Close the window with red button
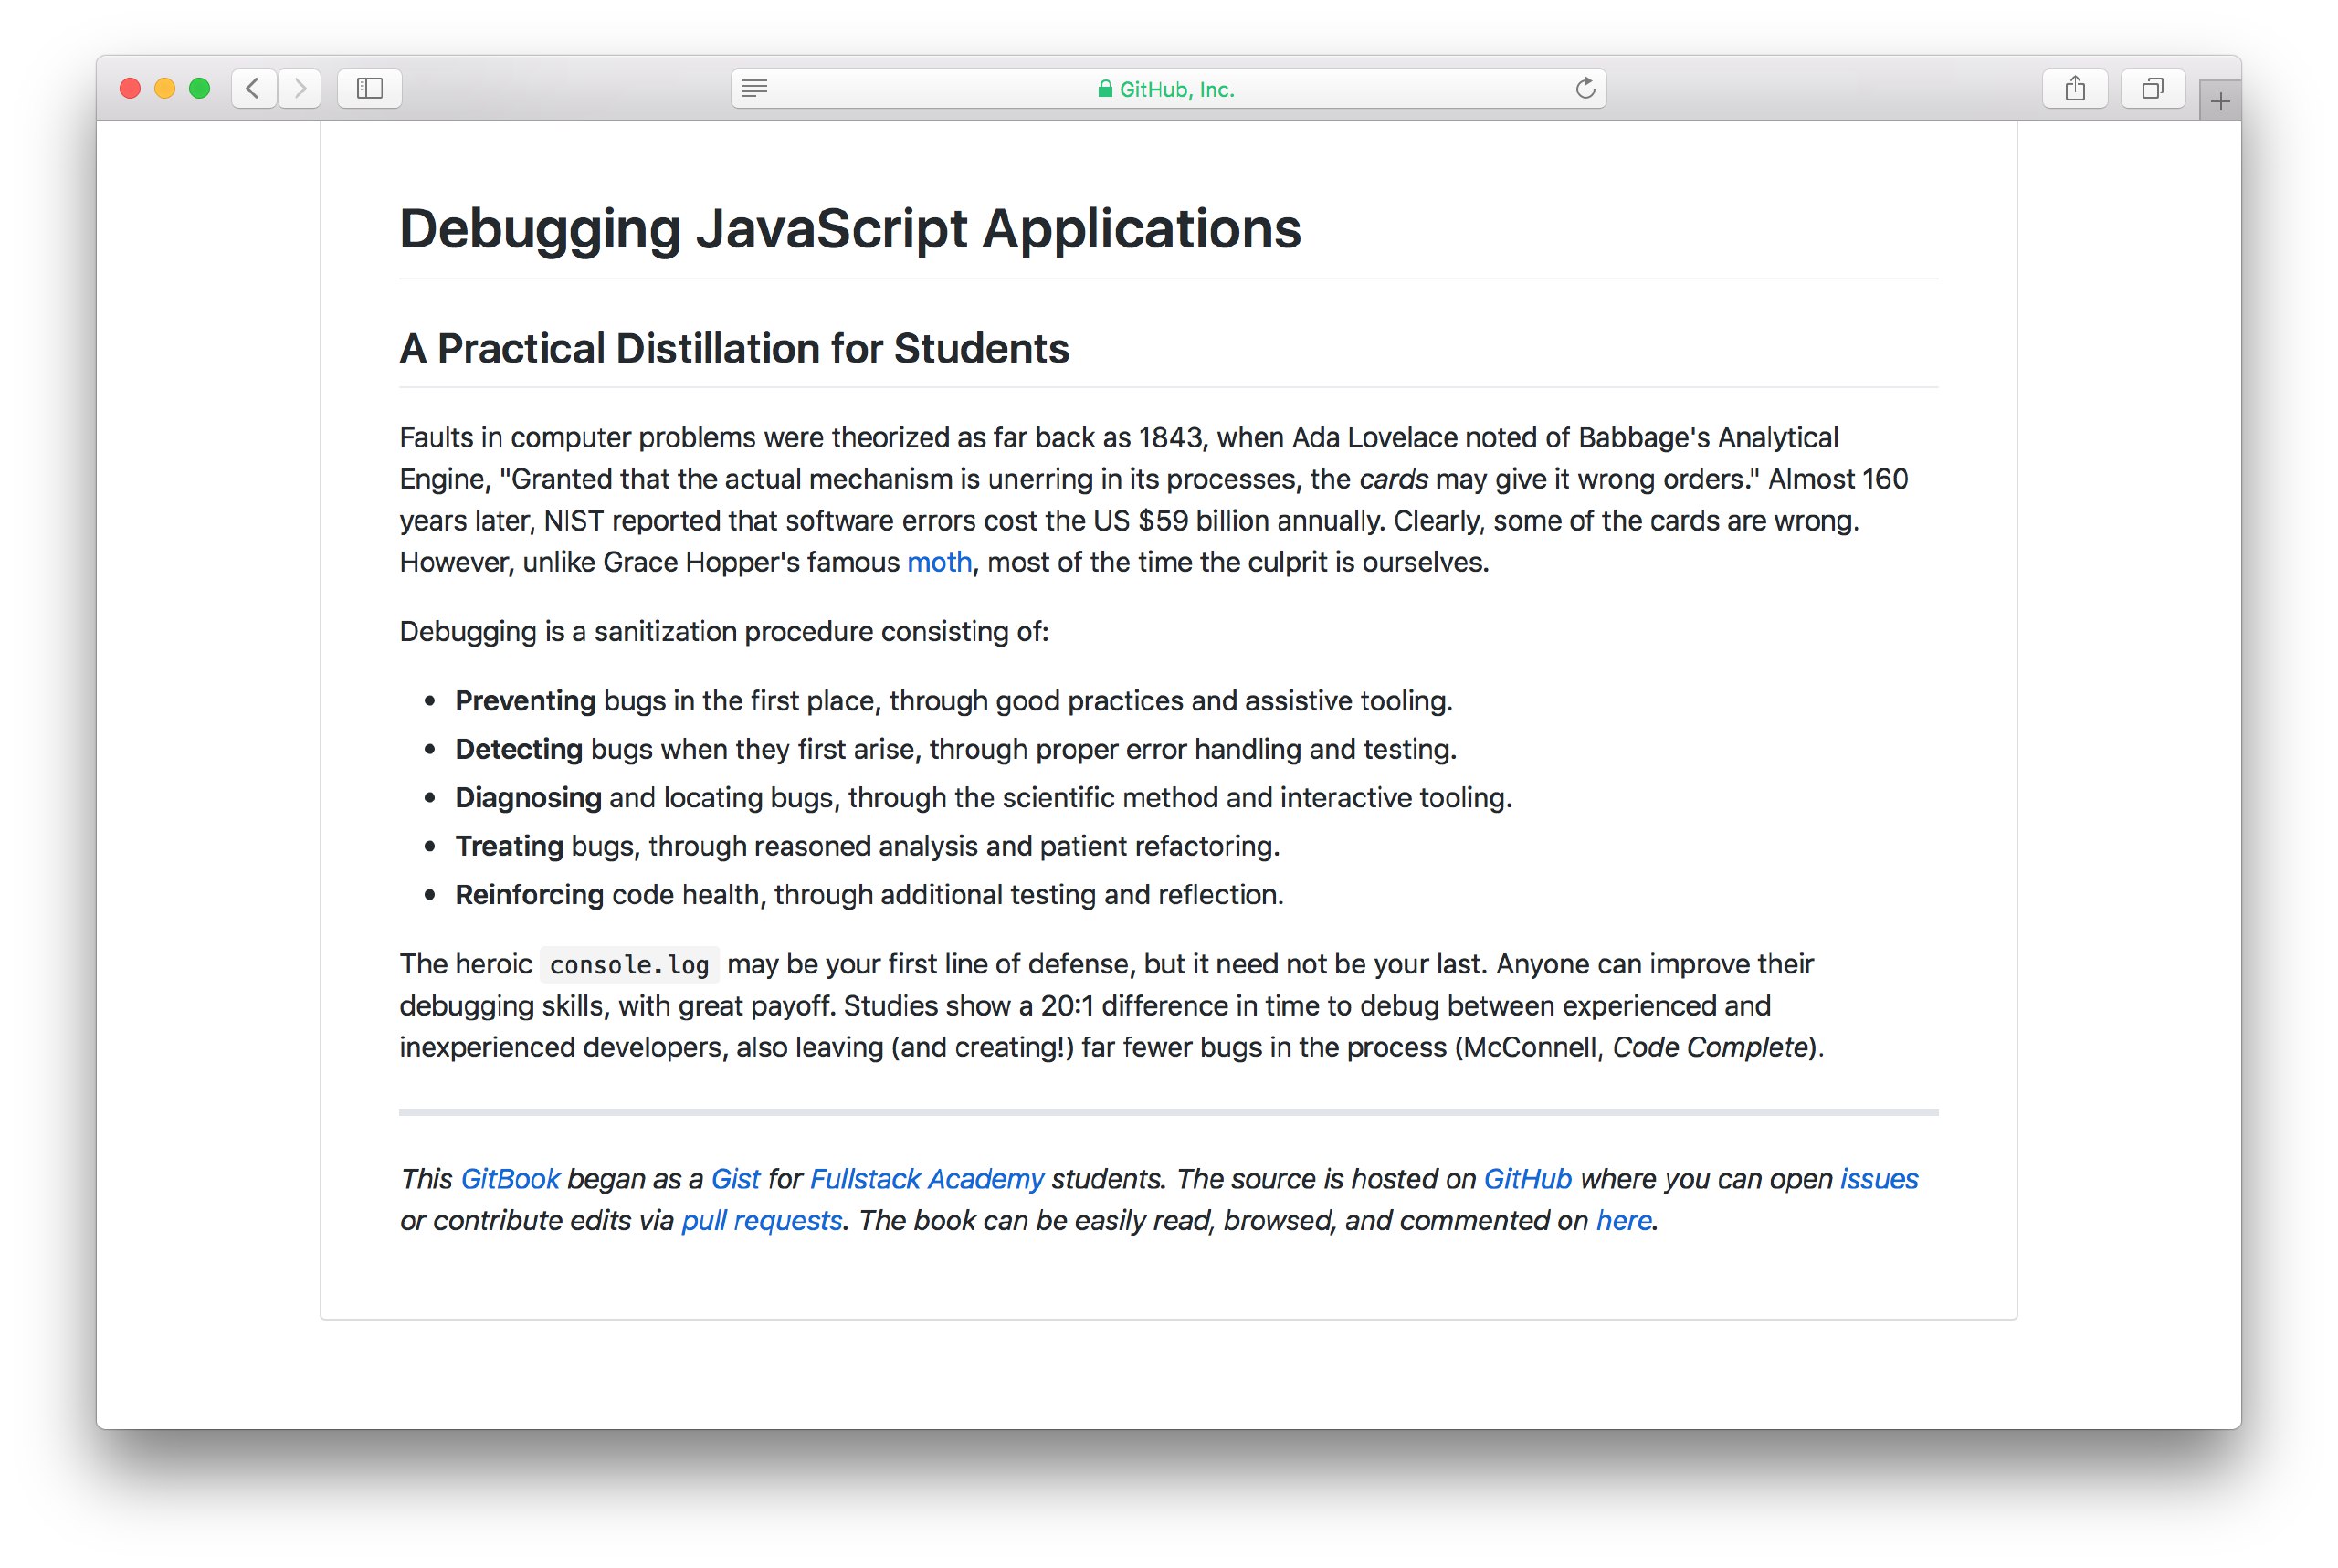The height and width of the screenshot is (1568, 2338). [x=130, y=88]
